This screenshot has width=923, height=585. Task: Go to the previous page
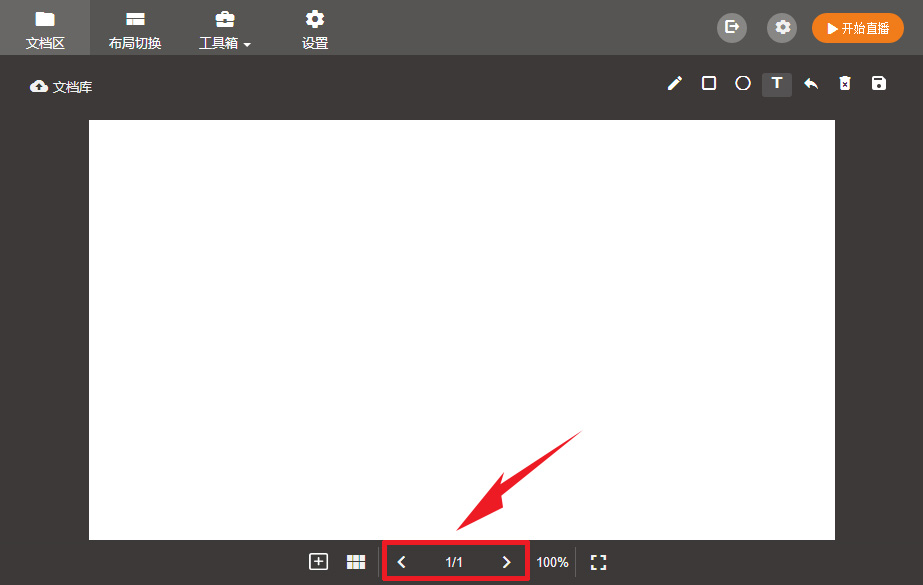coord(402,562)
